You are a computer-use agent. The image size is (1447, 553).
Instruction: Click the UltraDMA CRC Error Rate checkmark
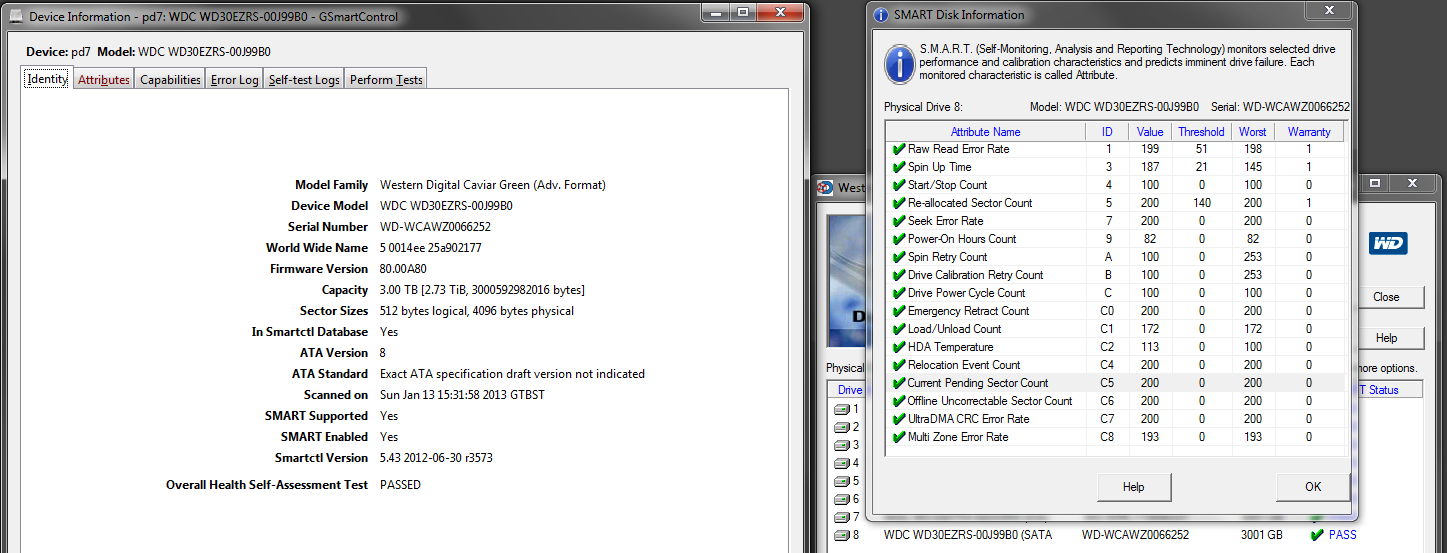click(899, 419)
